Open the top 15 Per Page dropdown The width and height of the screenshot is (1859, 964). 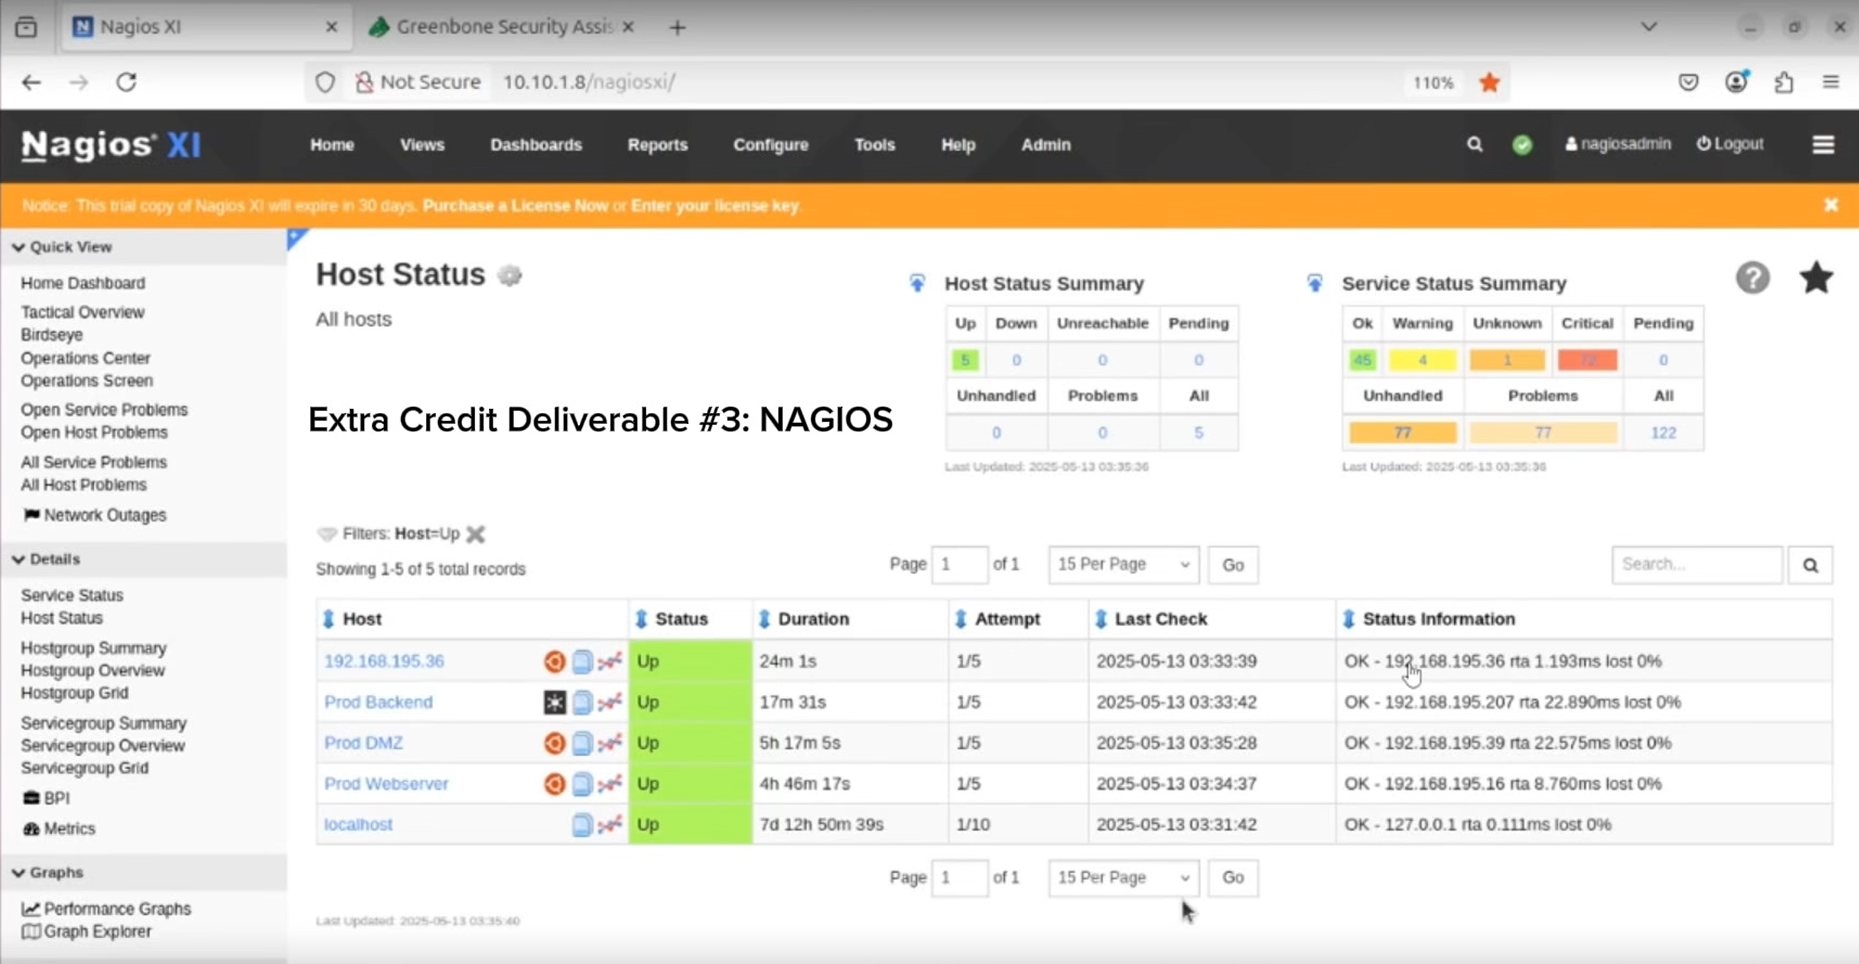coord(1123,565)
